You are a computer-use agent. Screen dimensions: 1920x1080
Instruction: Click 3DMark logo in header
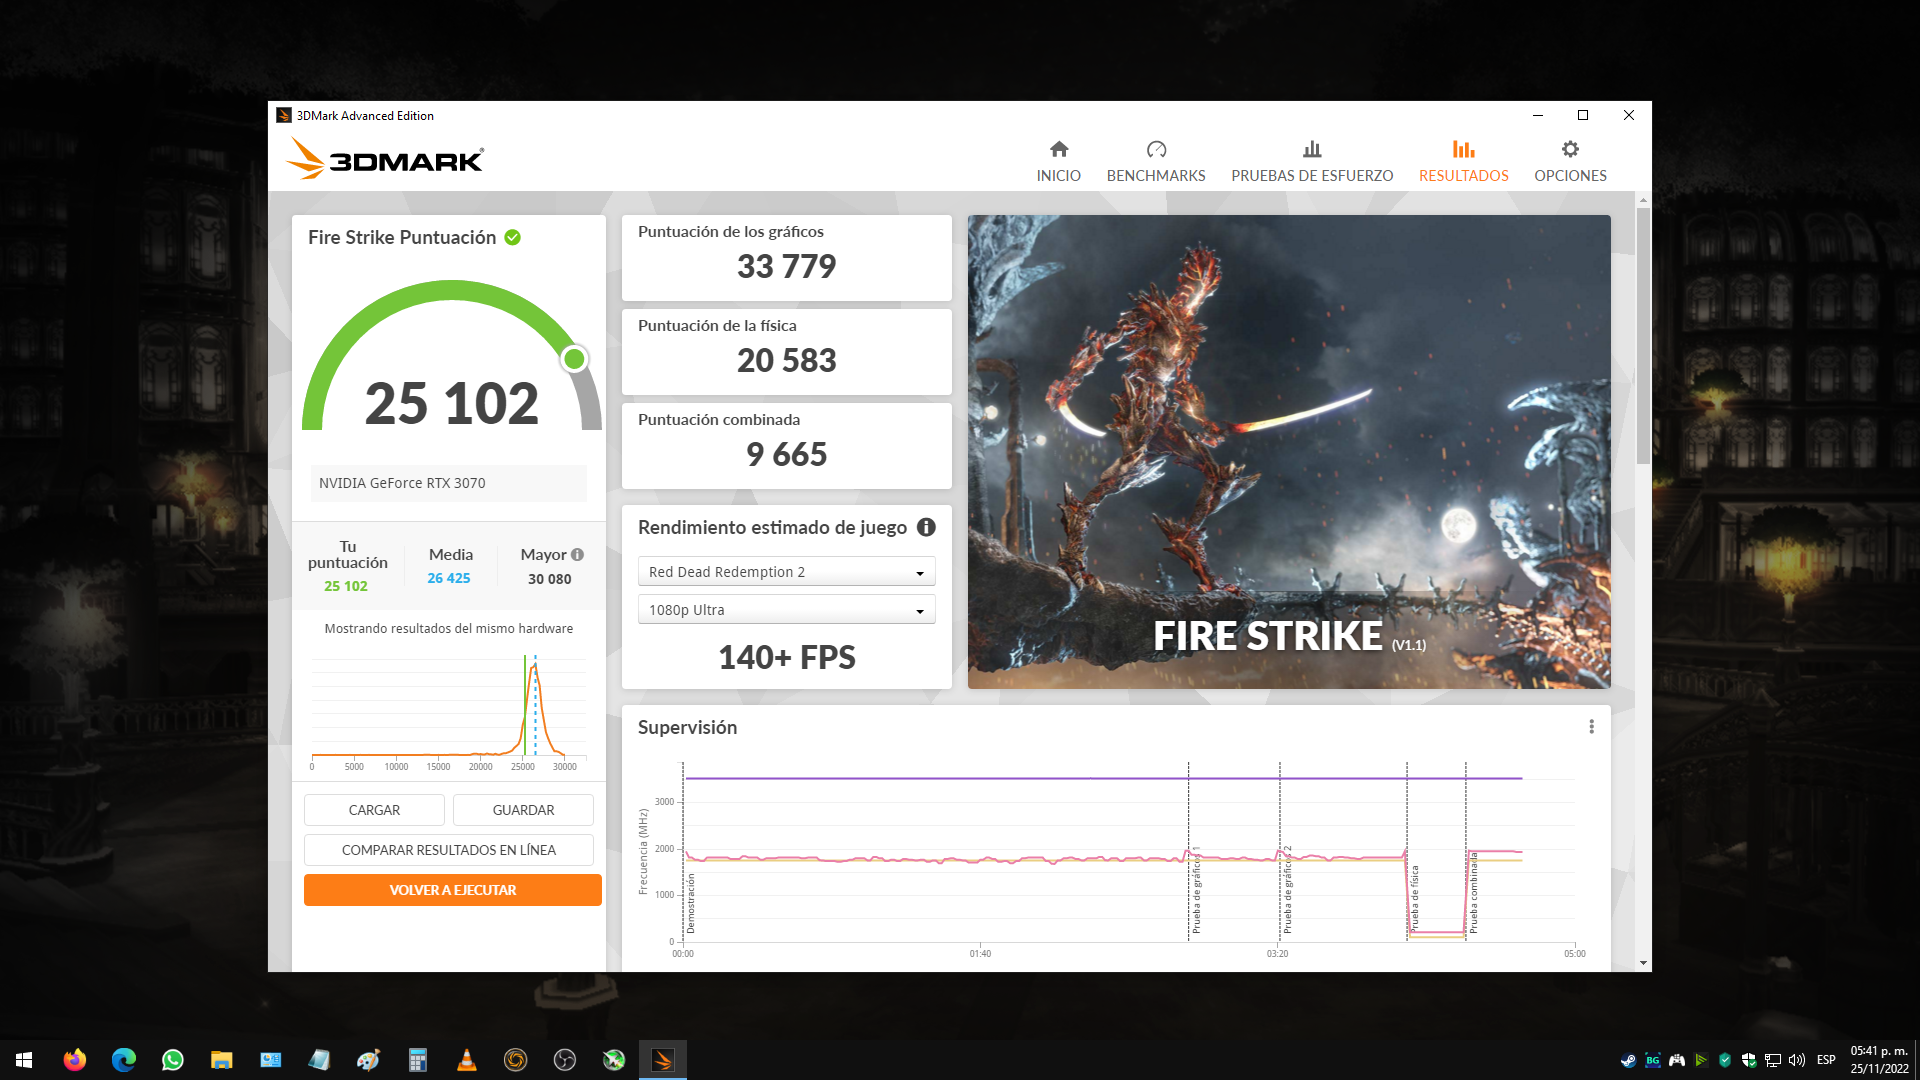coord(386,159)
